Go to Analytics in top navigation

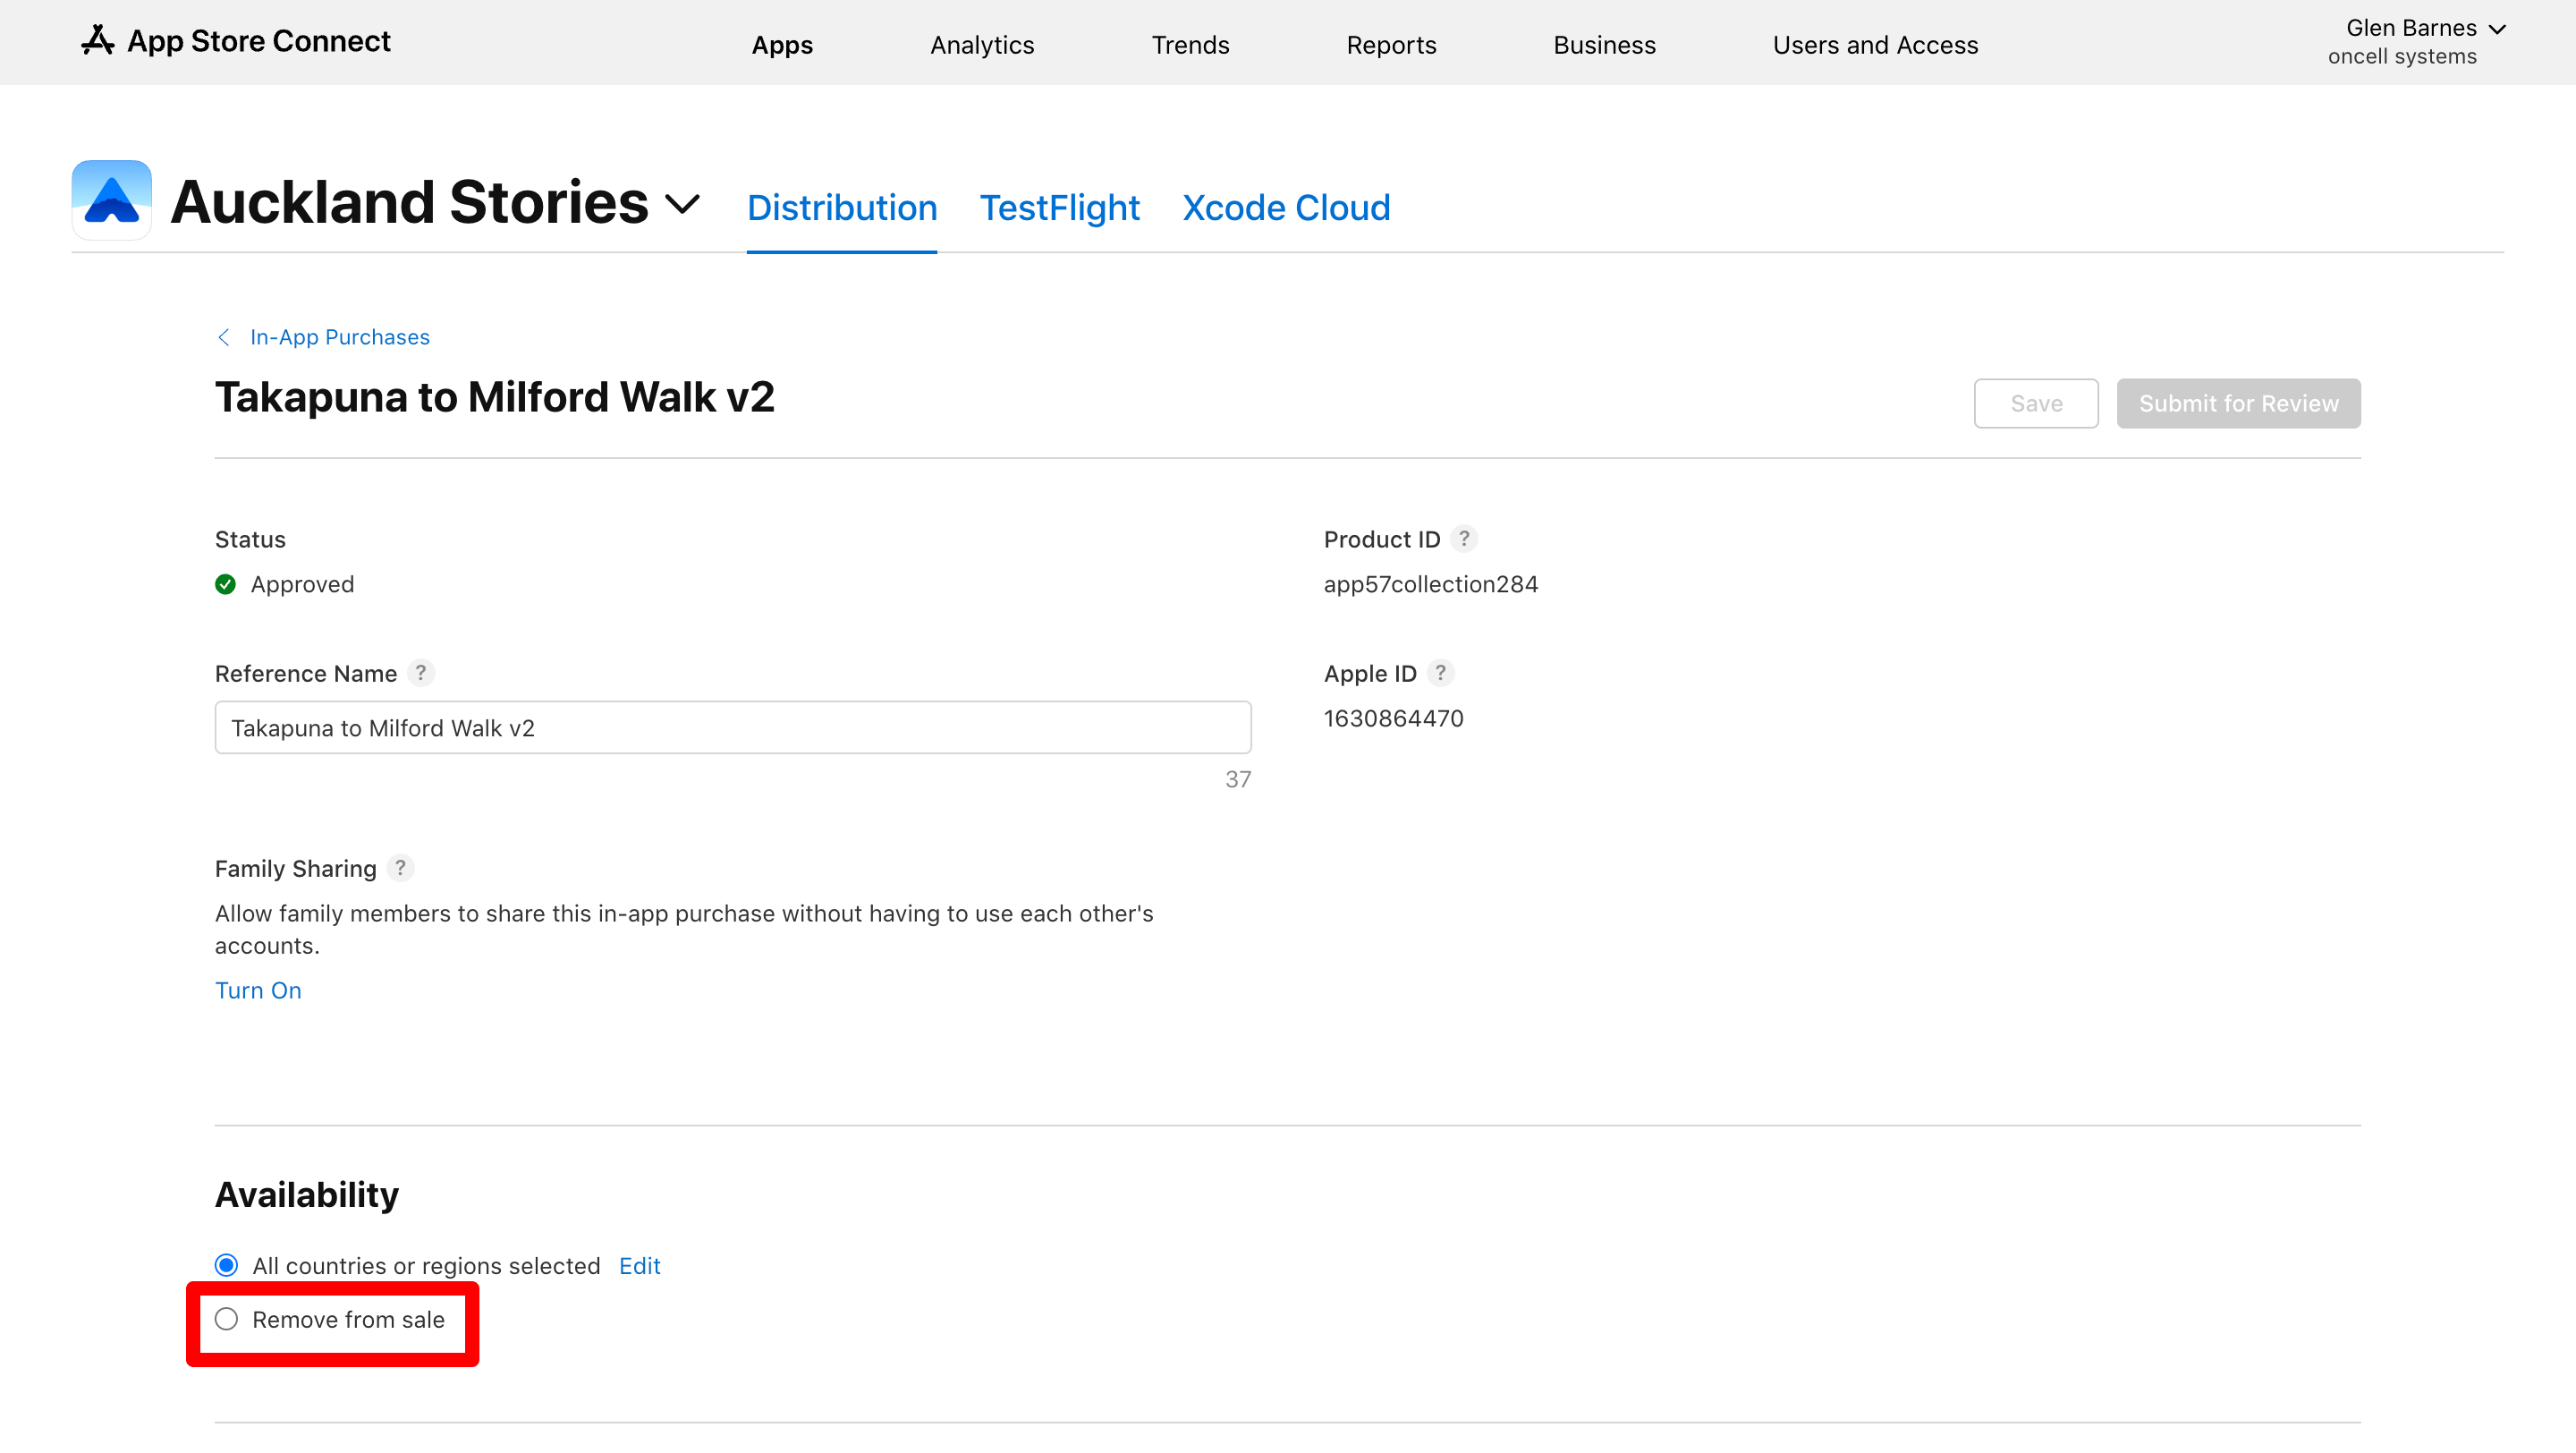pyautogui.click(x=981, y=45)
